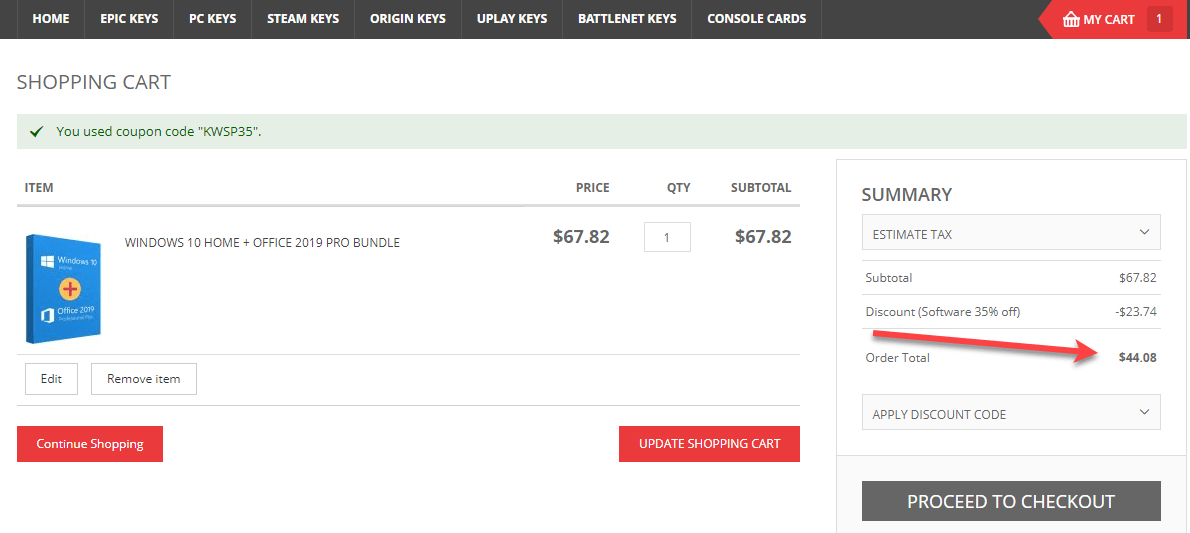Edit the cart item
1190x533 pixels.
click(51, 379)
